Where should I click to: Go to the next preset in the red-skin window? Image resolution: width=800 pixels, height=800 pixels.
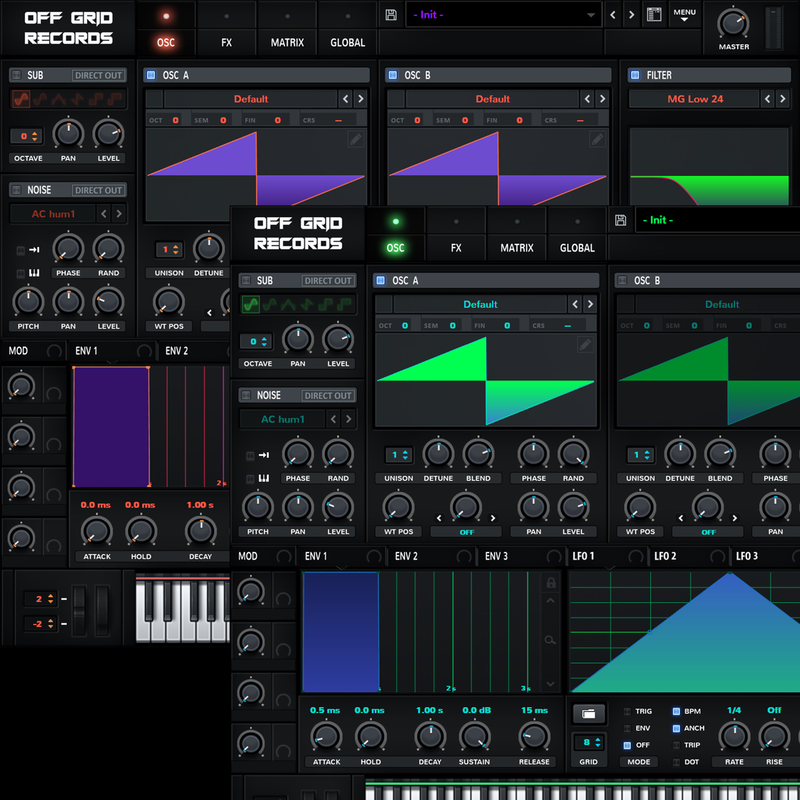coord(632,15)
